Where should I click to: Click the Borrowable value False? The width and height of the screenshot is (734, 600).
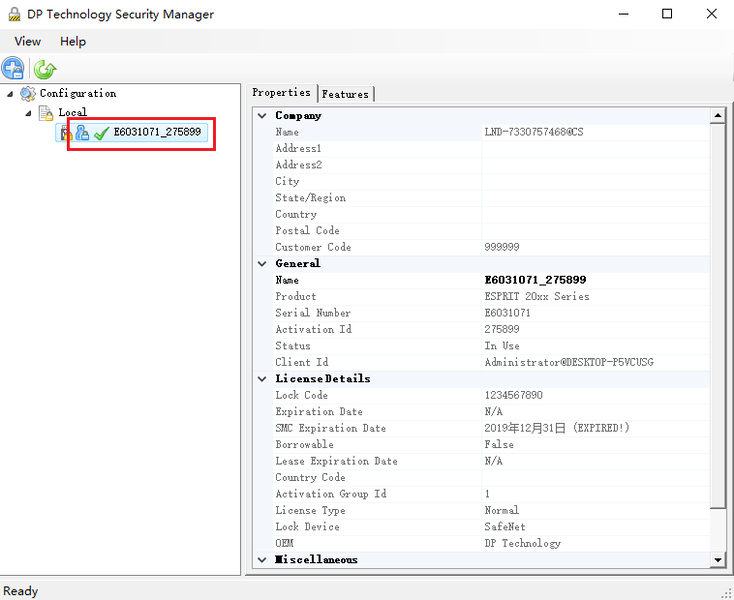(x=499, y=444)
